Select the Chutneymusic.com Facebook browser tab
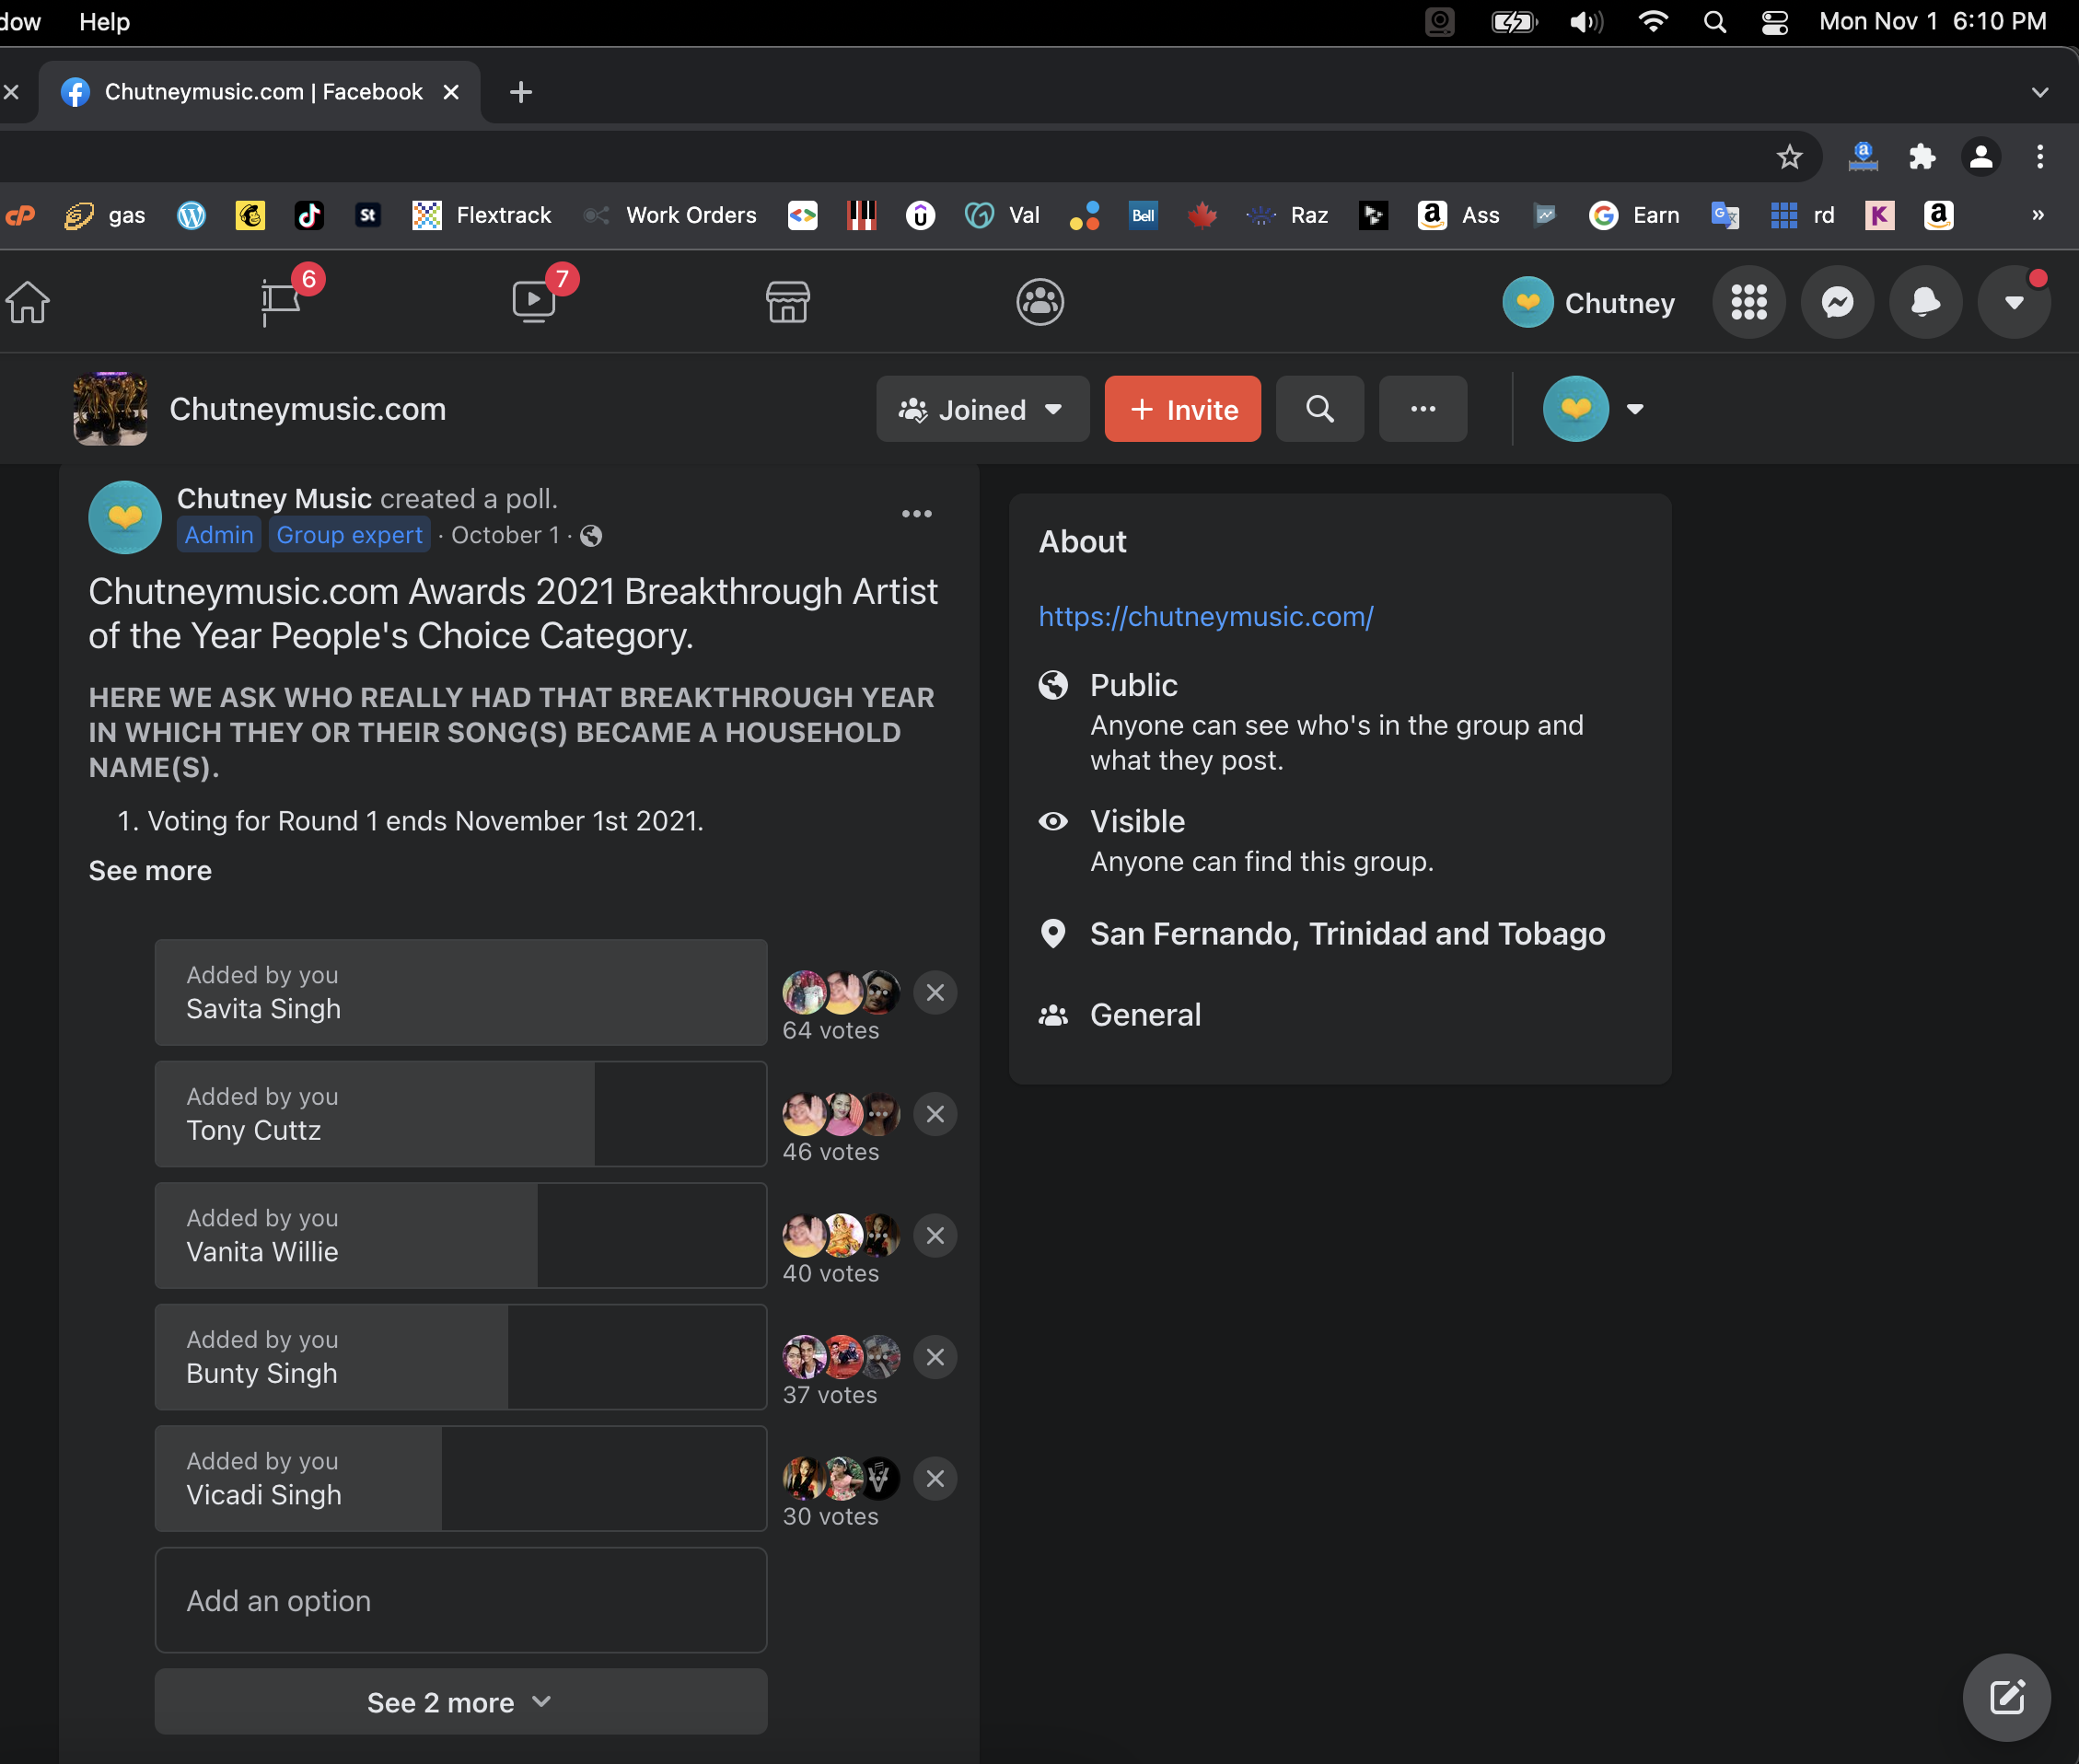This screenshot has height=1764, width=2079. [x=262, y=92]
